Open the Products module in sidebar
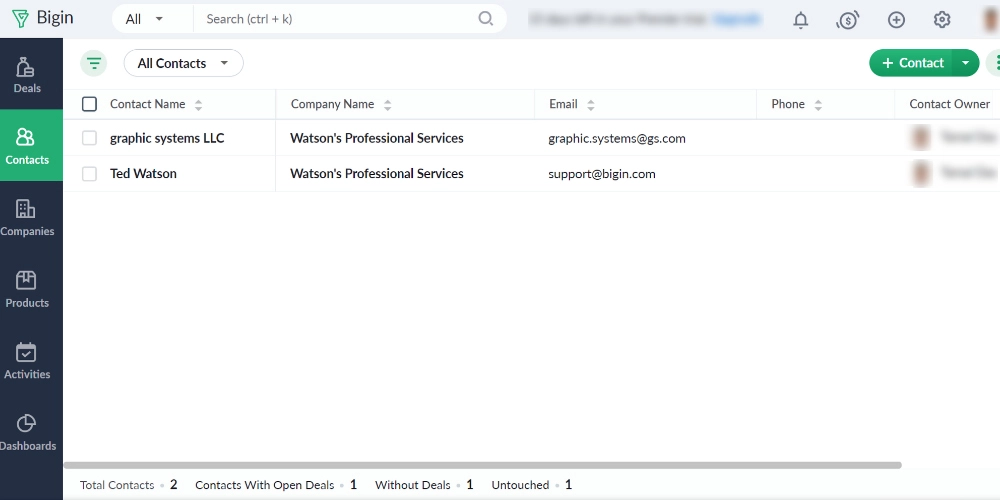 tap(27, 289)
